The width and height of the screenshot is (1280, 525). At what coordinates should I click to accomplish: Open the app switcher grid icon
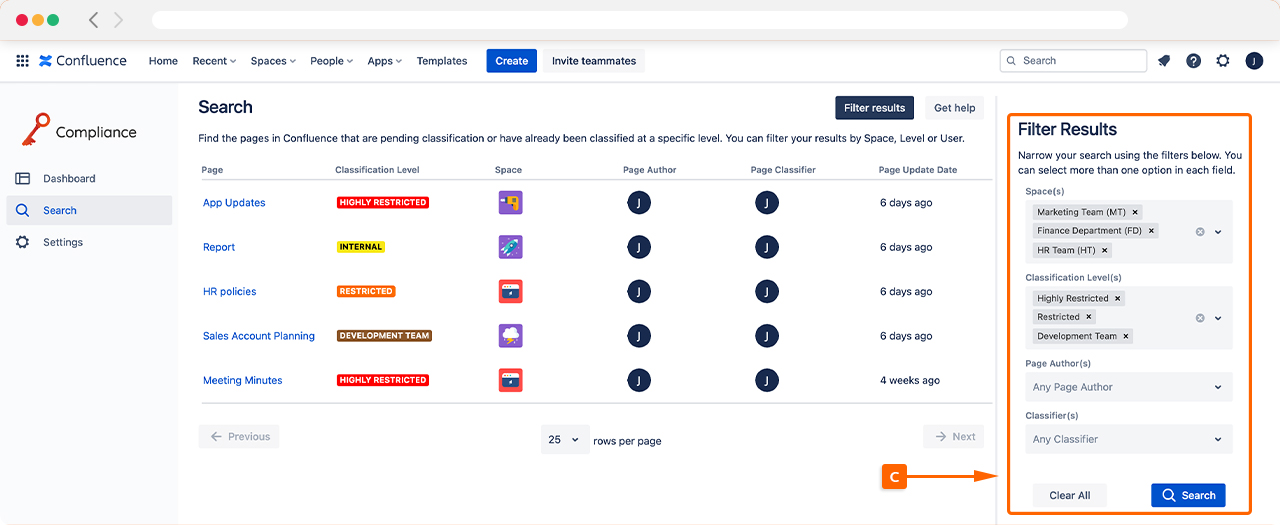(22, 61)
